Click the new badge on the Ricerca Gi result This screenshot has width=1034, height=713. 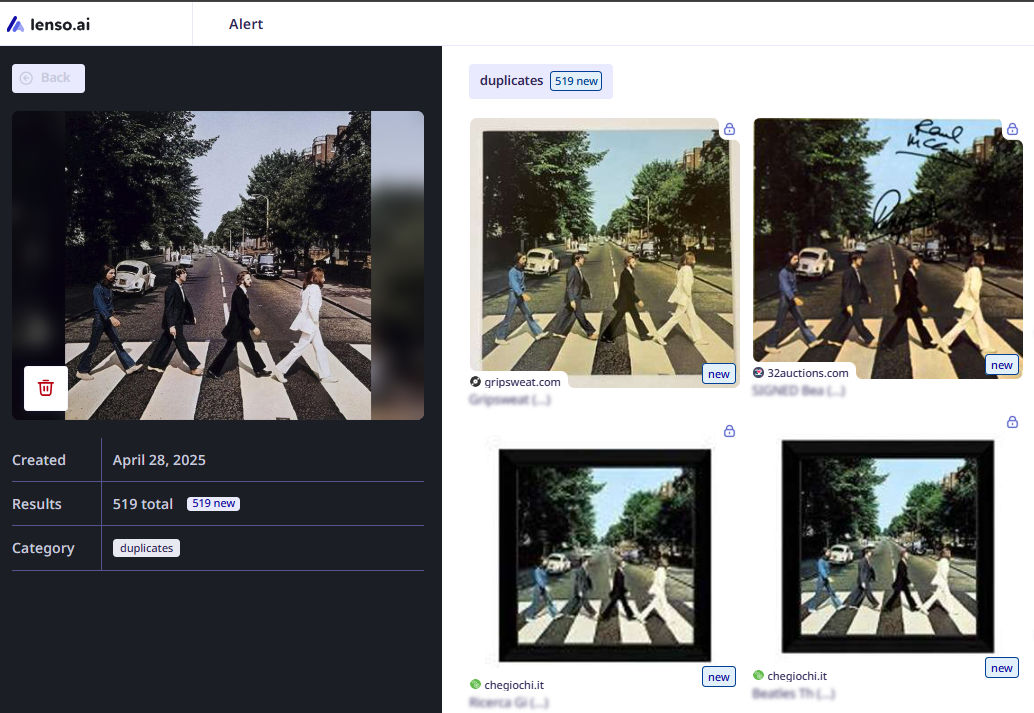[x=719, y=677]
